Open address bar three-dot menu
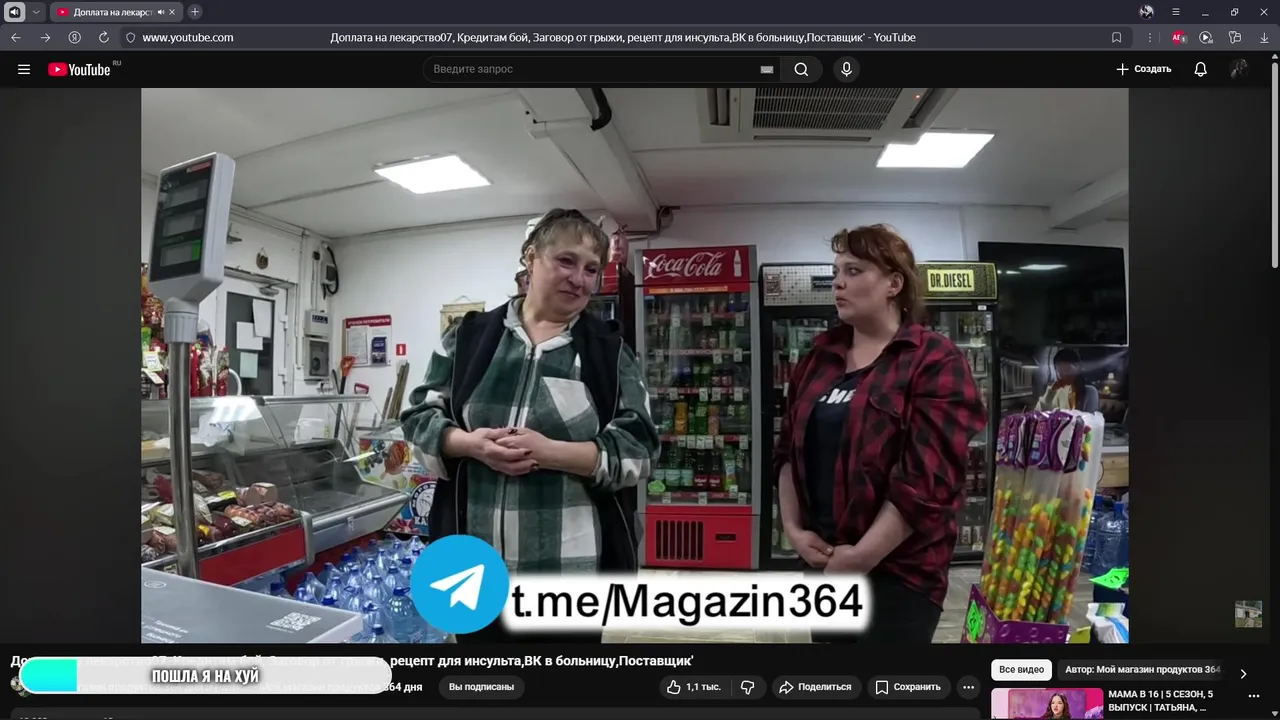 [1150, 37]
